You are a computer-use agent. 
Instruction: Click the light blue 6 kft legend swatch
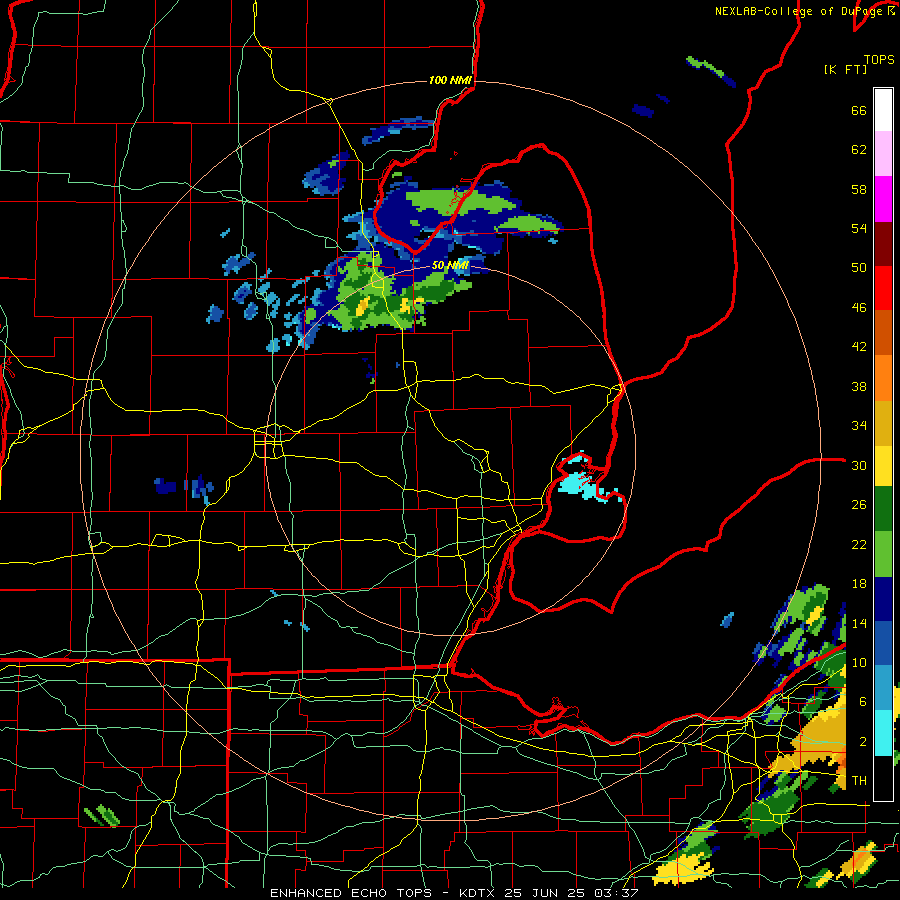click(883, 688)
